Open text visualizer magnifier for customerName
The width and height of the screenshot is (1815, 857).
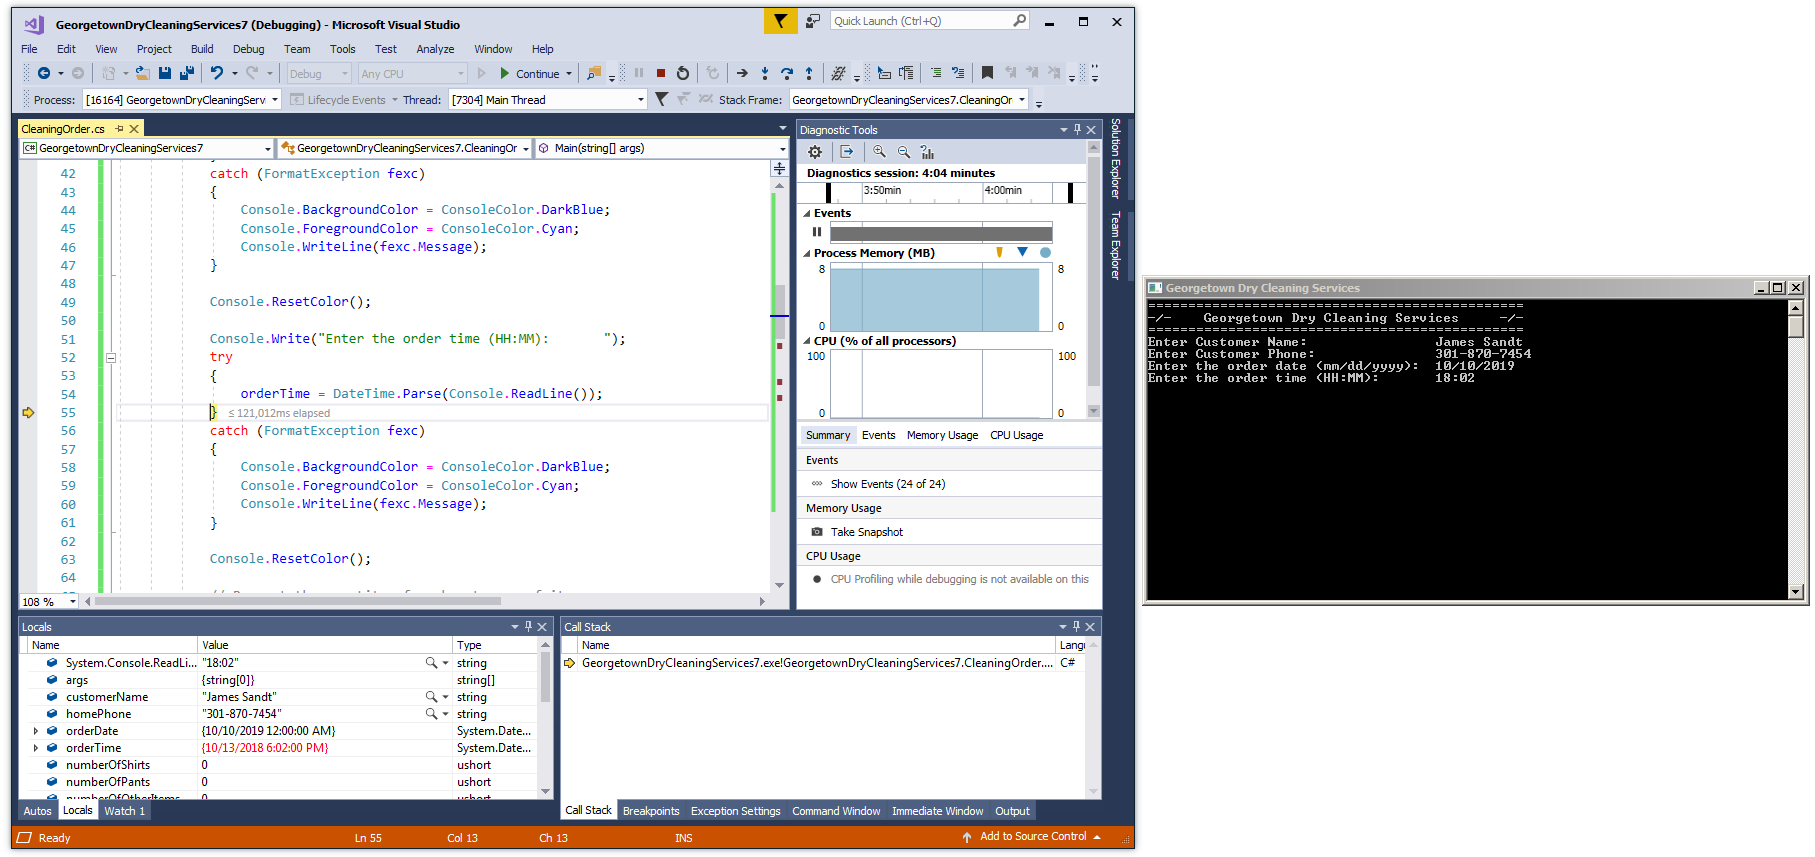tap(431, 697)
